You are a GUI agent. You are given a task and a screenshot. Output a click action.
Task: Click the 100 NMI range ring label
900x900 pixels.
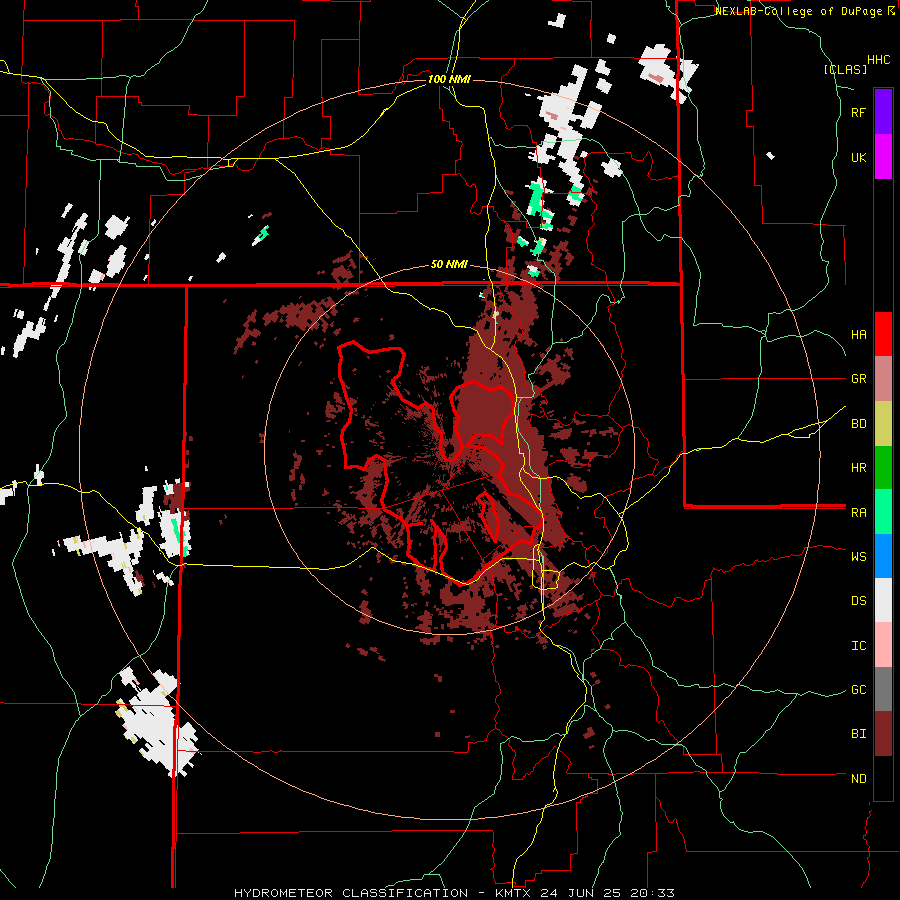(x=449, y=79)
